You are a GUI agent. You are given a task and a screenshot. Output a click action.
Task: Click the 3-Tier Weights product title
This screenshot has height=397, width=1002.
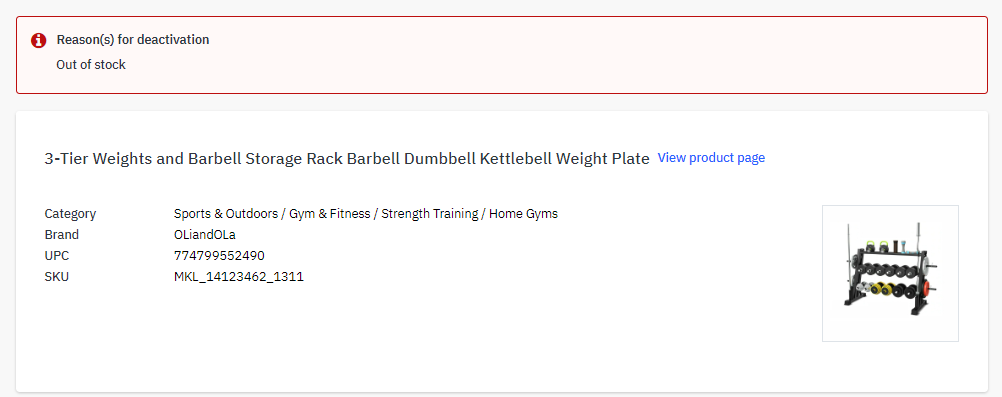(347, 159)
